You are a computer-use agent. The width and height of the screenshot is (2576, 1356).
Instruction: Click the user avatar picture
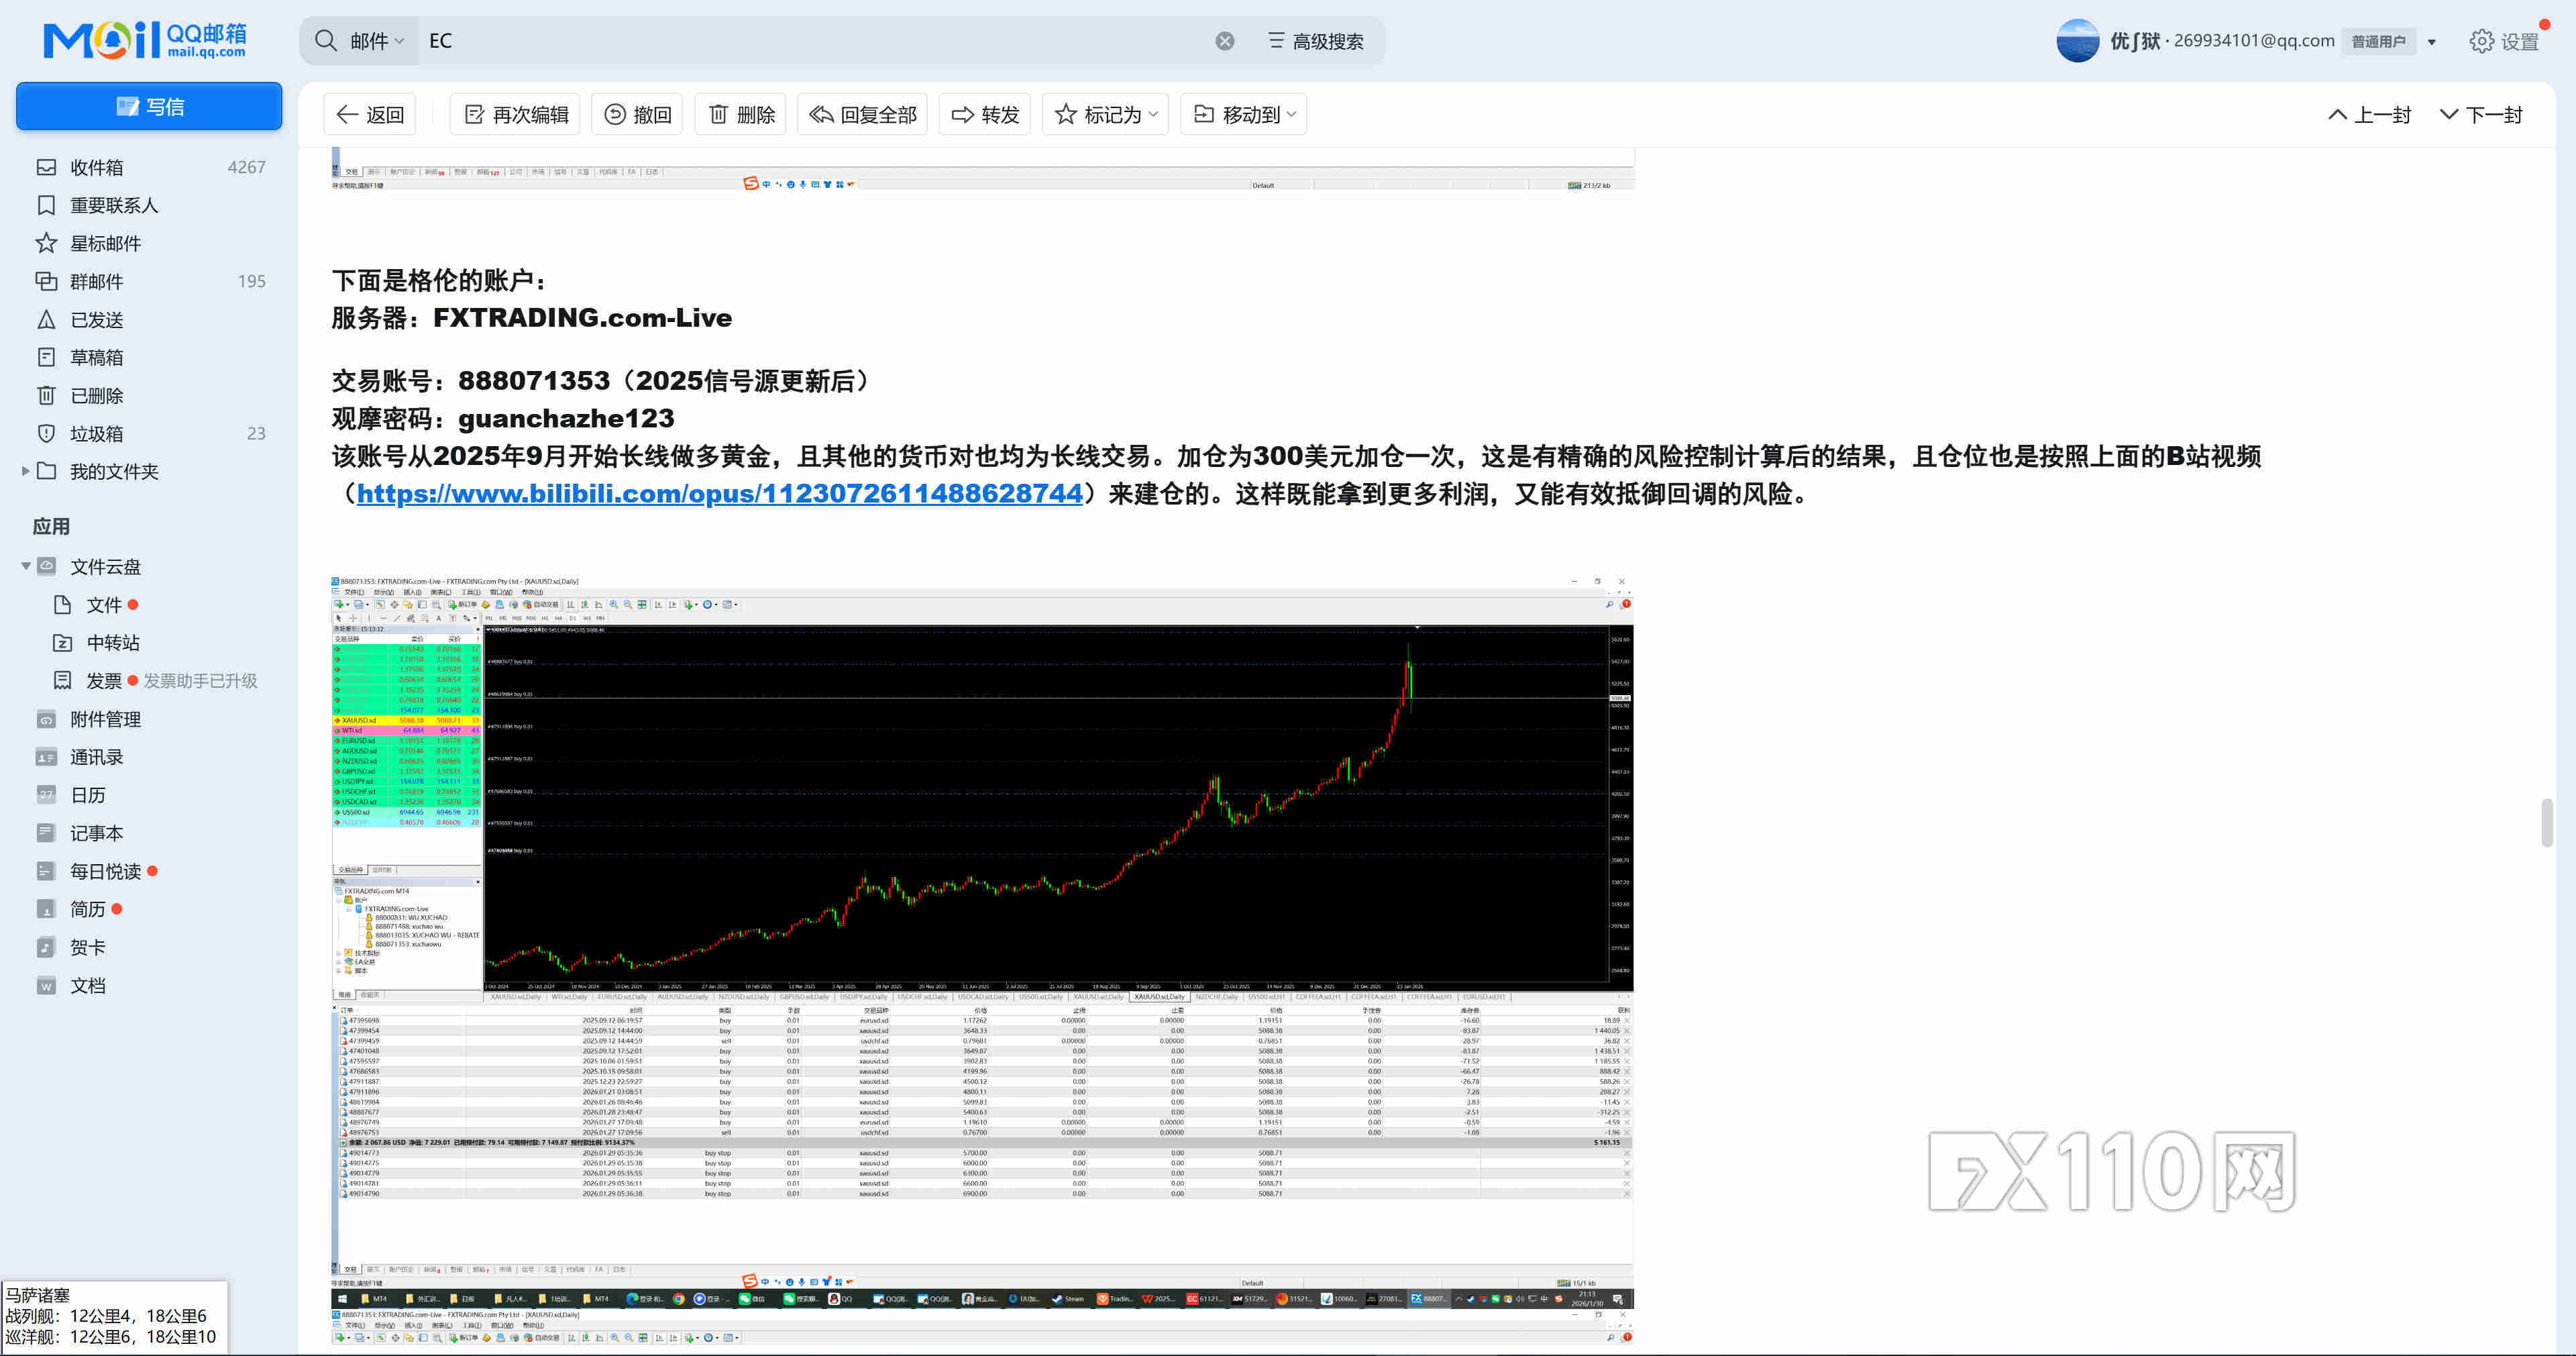[x=2077, y=41]
